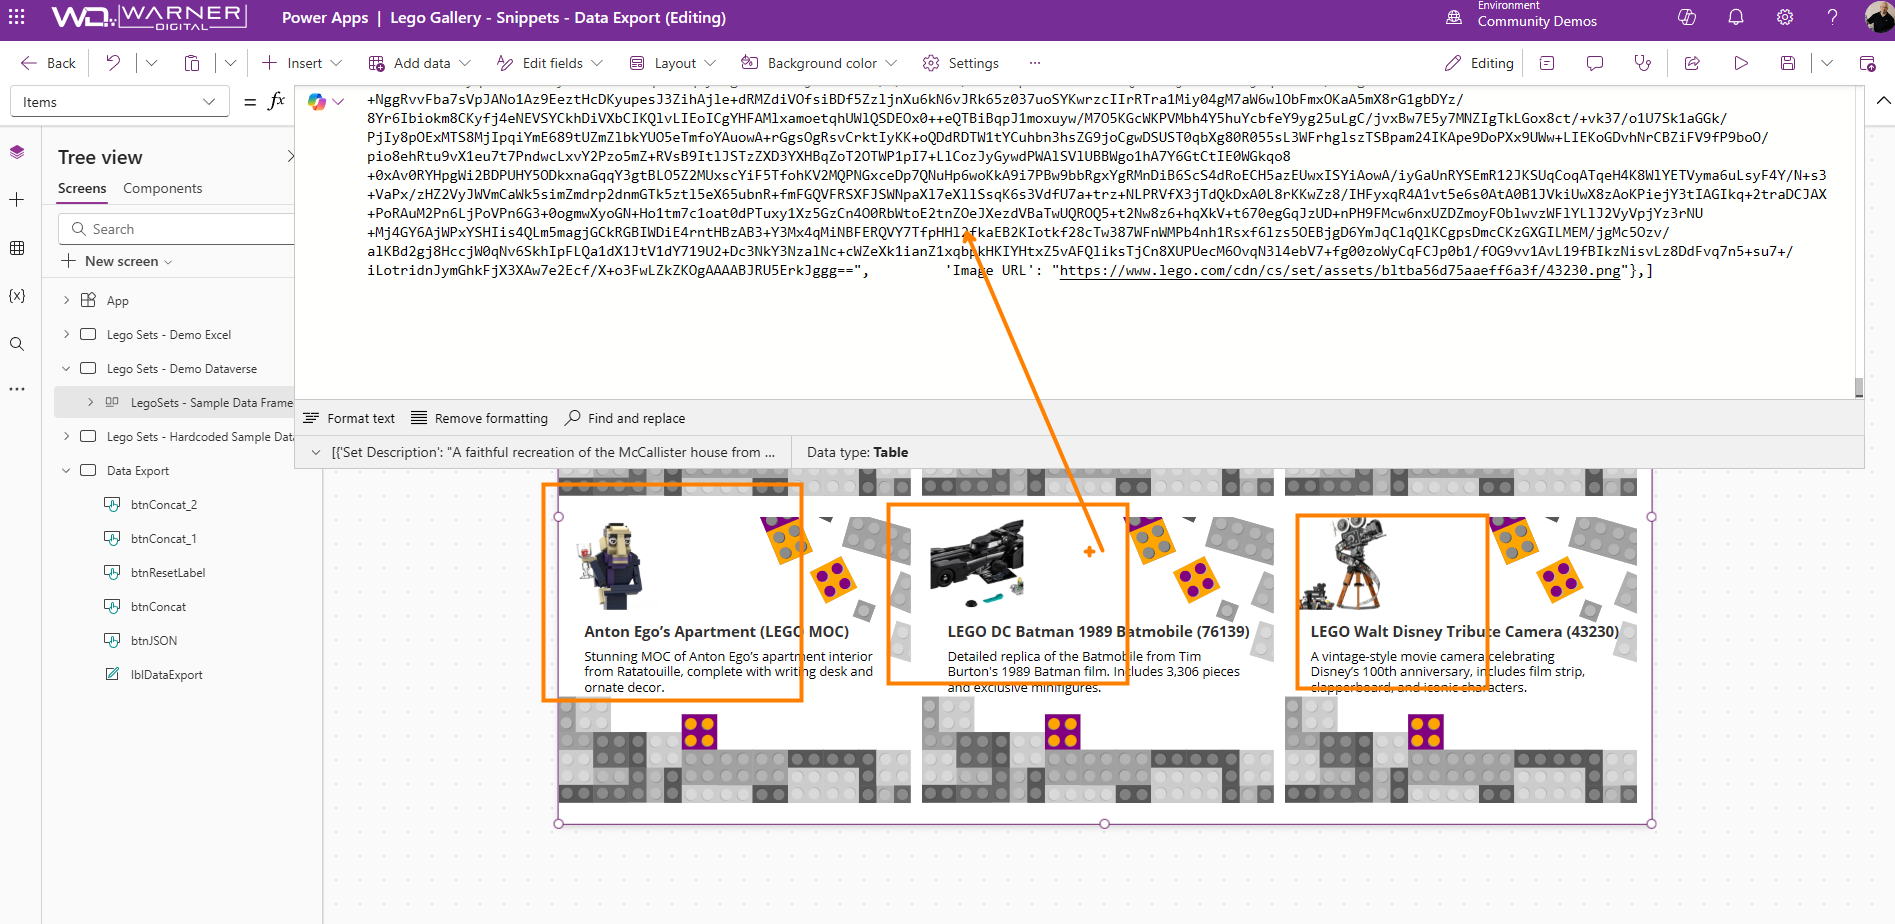Expand the formula result chevron

pyautogui.click(x=316, y=452)
